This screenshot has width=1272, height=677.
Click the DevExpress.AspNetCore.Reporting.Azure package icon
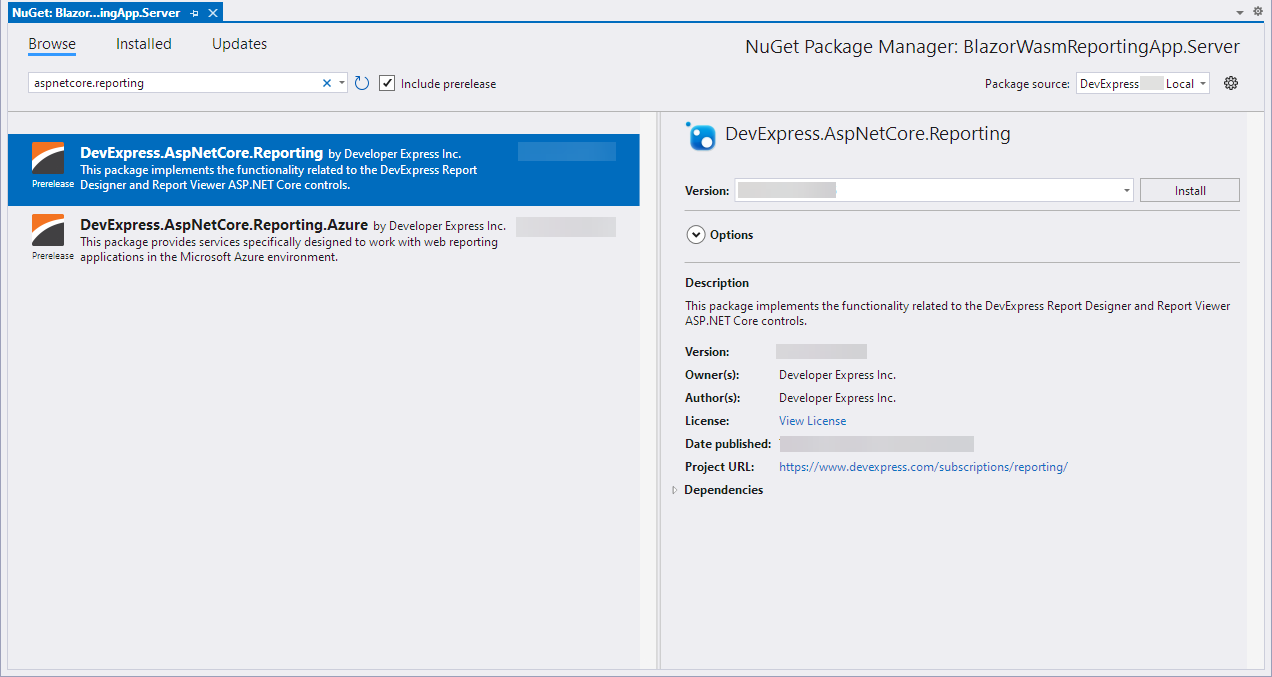pyautogui.click(x=48, y=230)
